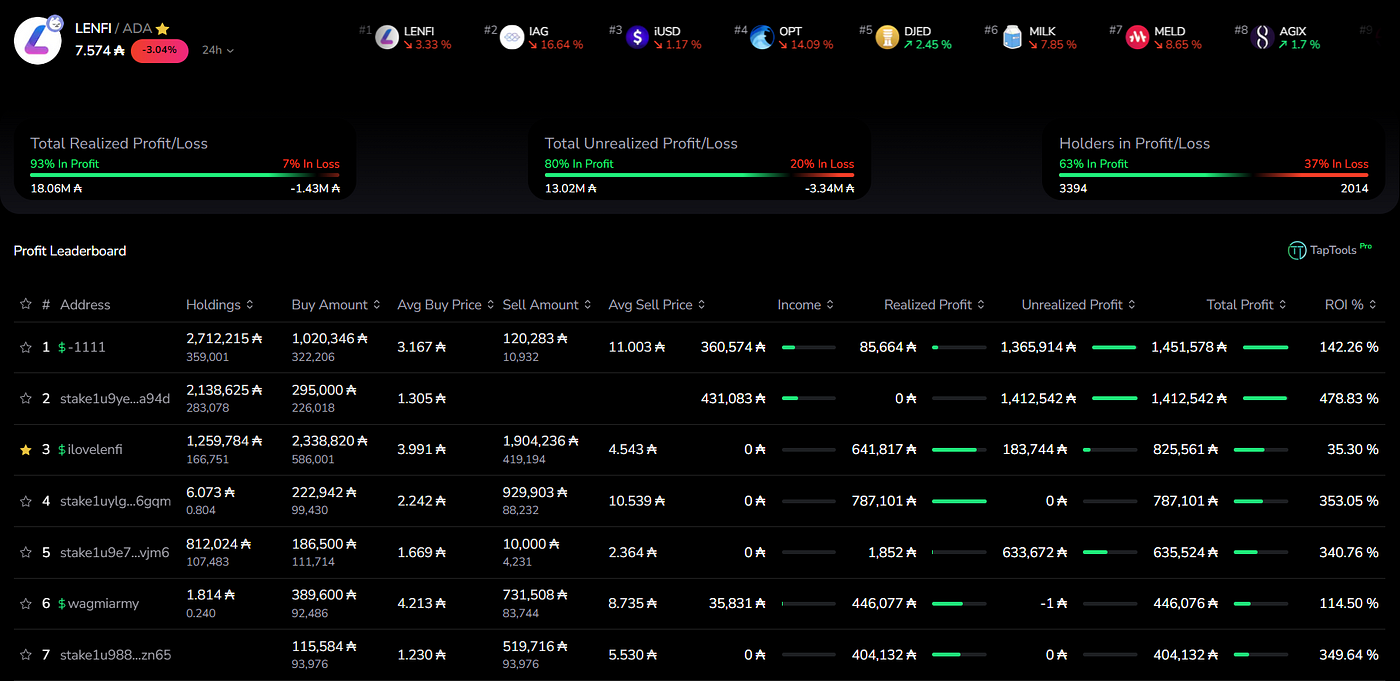Viewport: 1400px width, 681px height.
Task: Click the 37% In Loss holders label
Action: tap(1336, 164)
